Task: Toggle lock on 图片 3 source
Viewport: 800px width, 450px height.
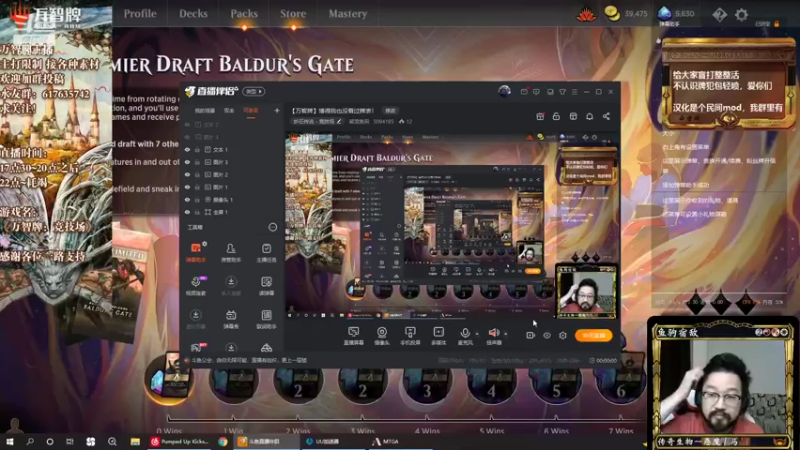Action: pyautogui.click(x=197, y=162)
